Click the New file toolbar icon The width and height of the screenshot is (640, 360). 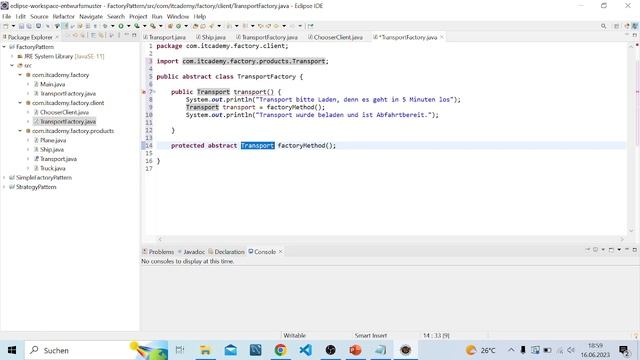[6, 26]
